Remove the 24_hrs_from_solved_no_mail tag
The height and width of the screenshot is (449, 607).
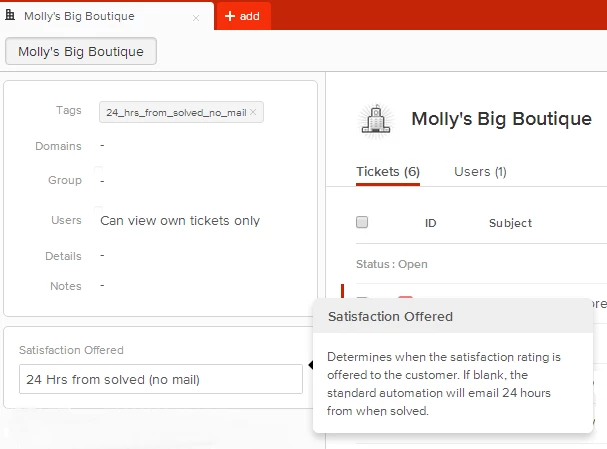coord(253,112)
